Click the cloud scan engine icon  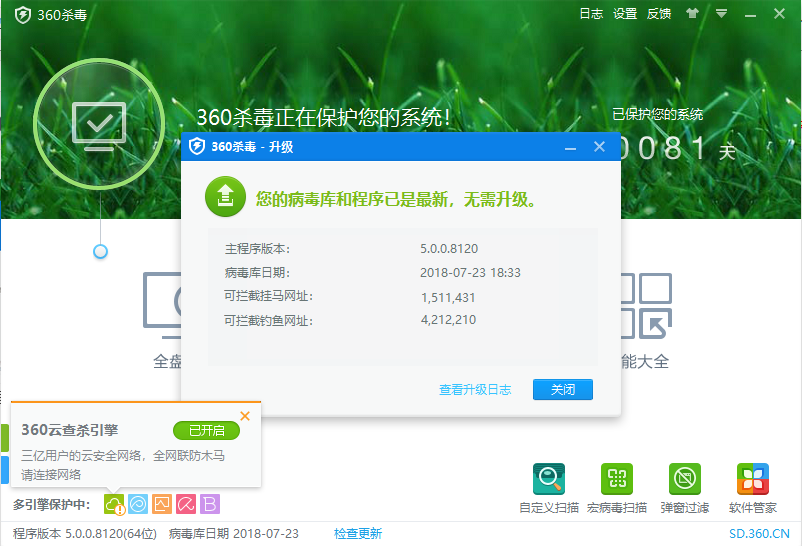point(114,505)
